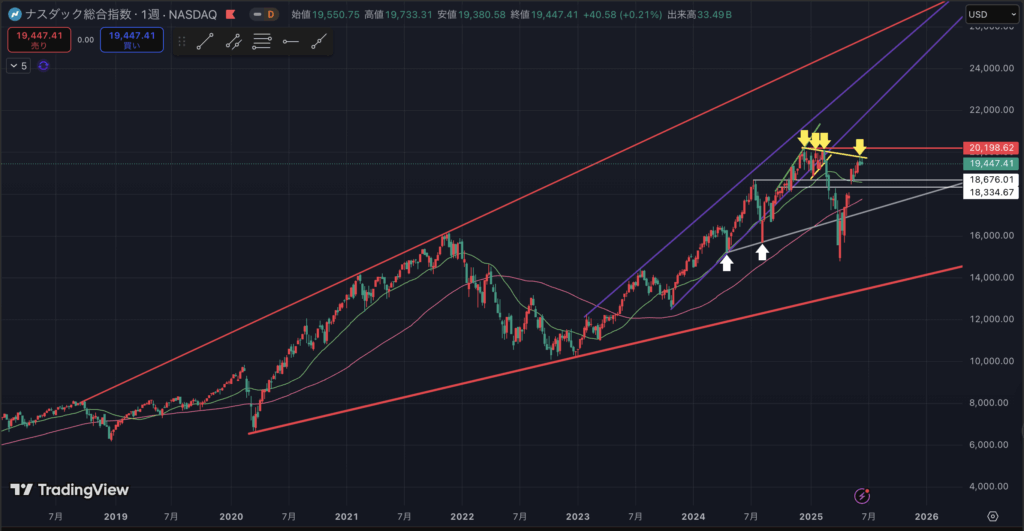Click the NASDAQ symbol logo icon
This screenshot has height=531, width=1024.
tap(14, 14)
